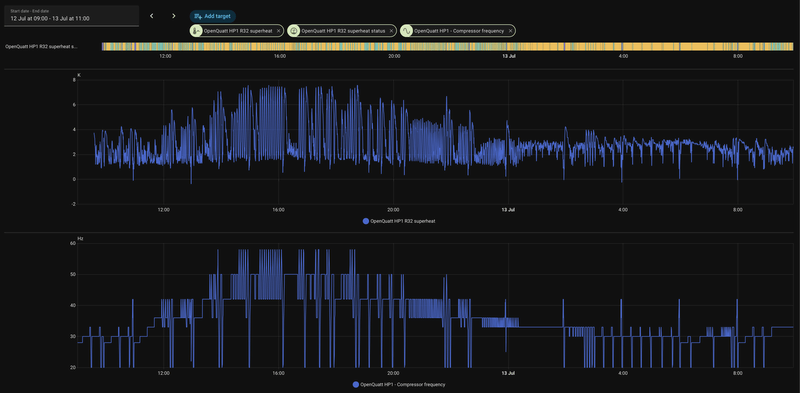Click inside the R32 superheat line chart
Screen dimensions: 800x393
435,142
